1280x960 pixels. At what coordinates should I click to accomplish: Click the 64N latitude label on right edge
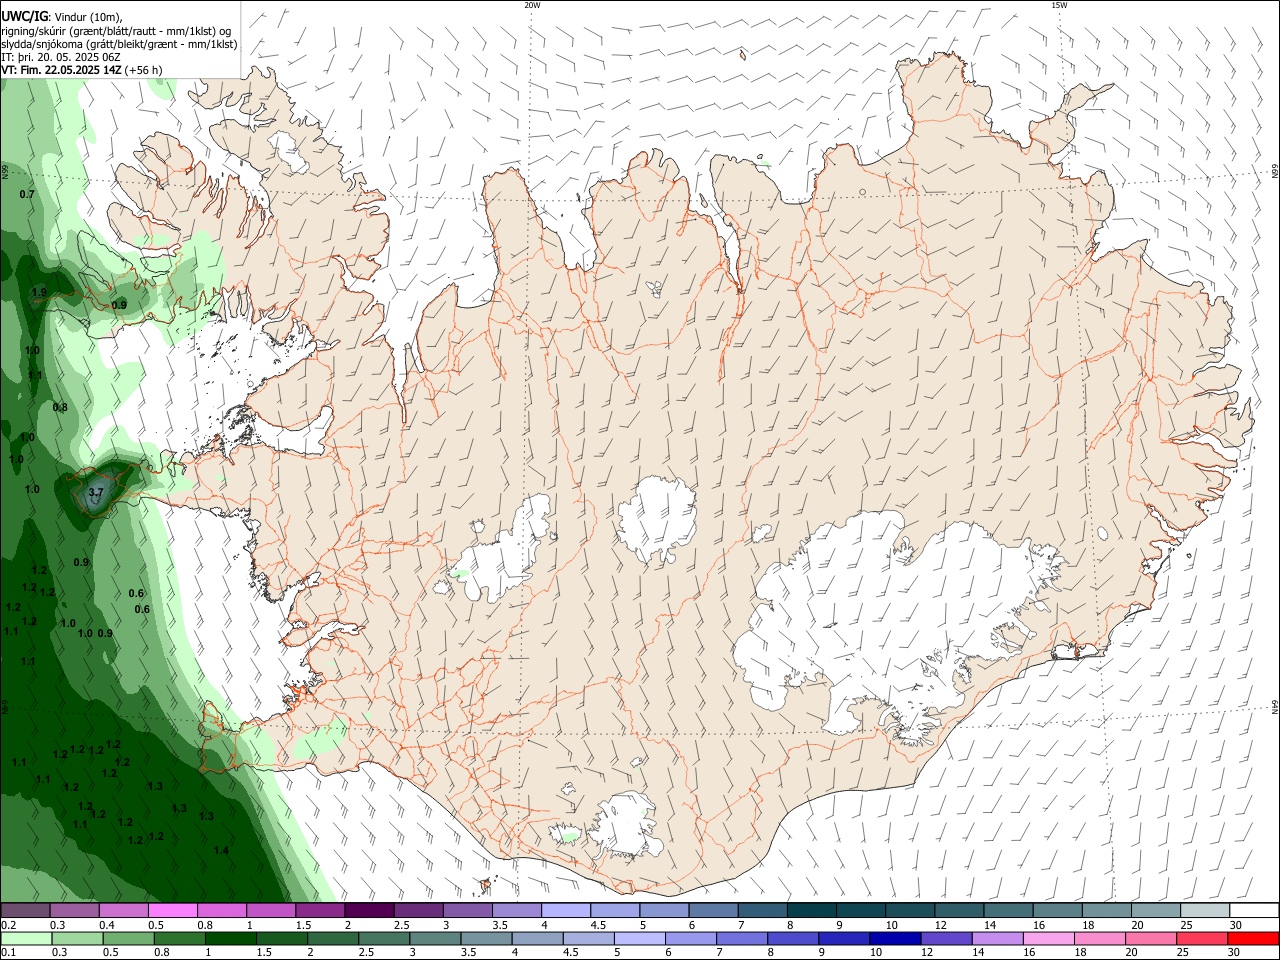point(1276,707)
